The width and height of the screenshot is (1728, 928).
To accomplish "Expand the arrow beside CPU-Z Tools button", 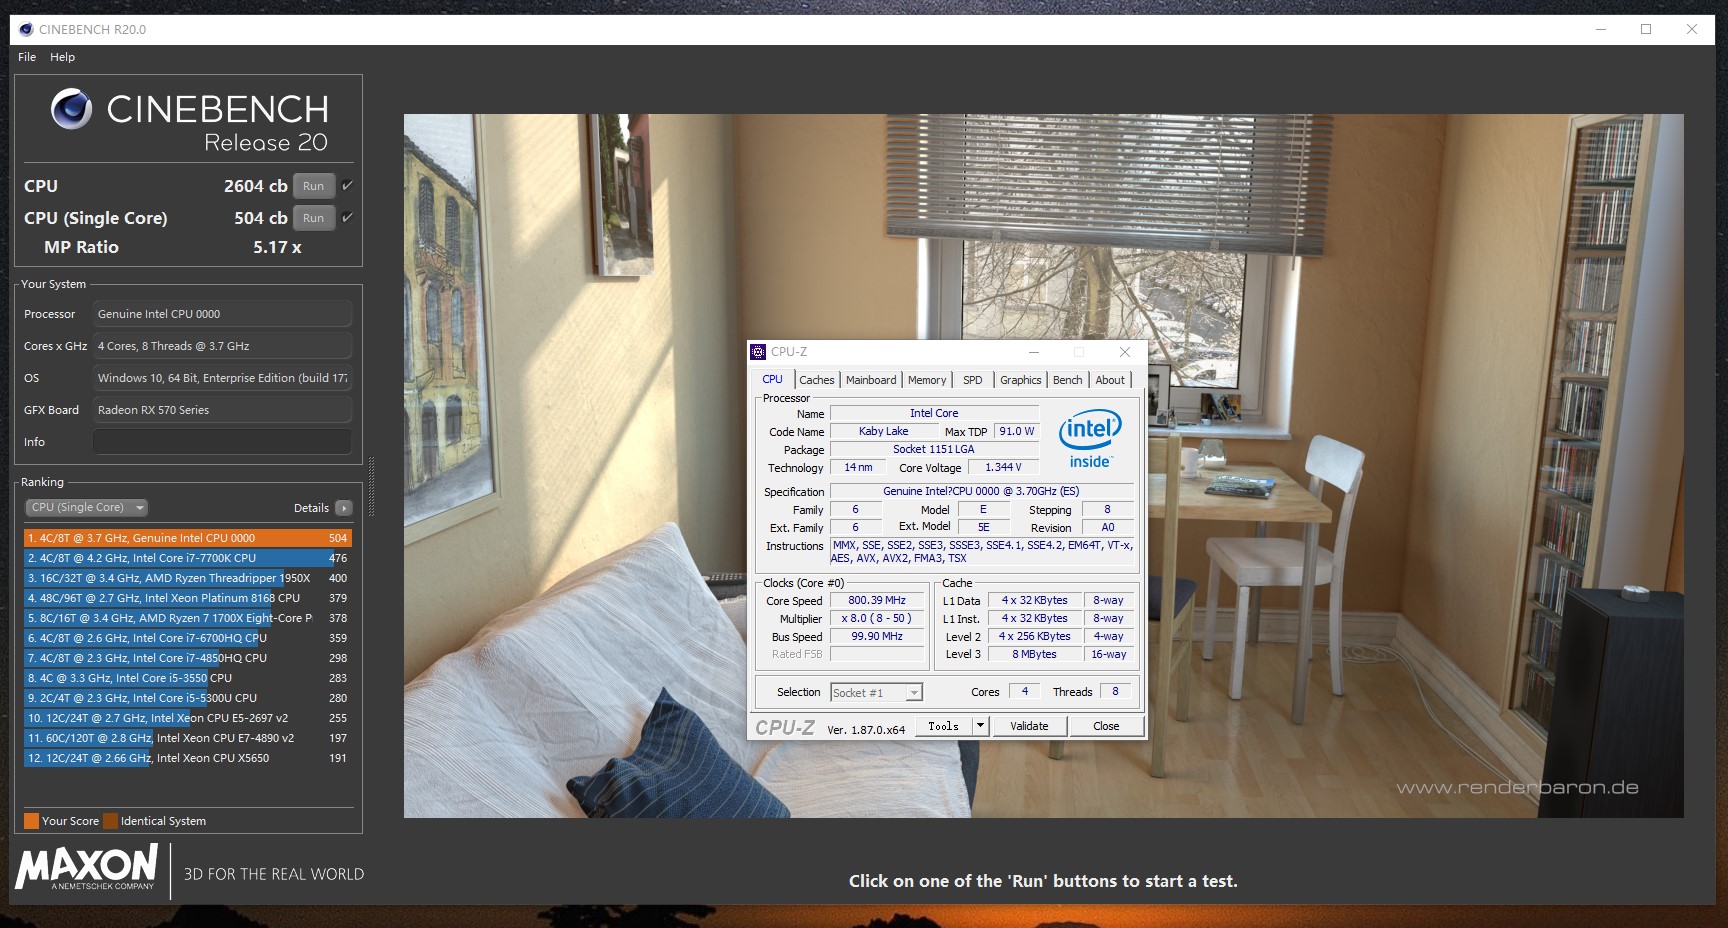I will tap(981, 726).
